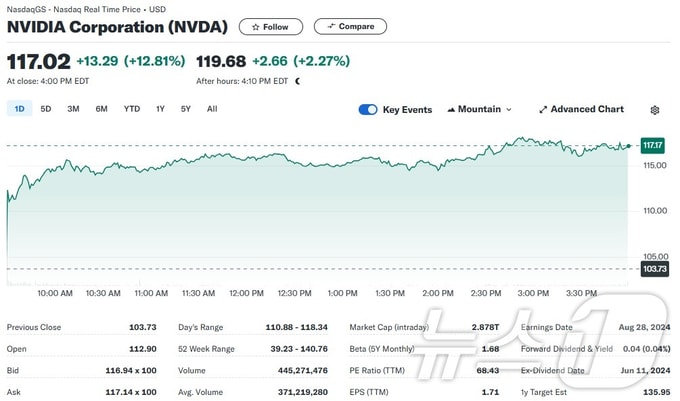Click the chart settings gear icon
The image size is (680, 401).
coord(655,110)
